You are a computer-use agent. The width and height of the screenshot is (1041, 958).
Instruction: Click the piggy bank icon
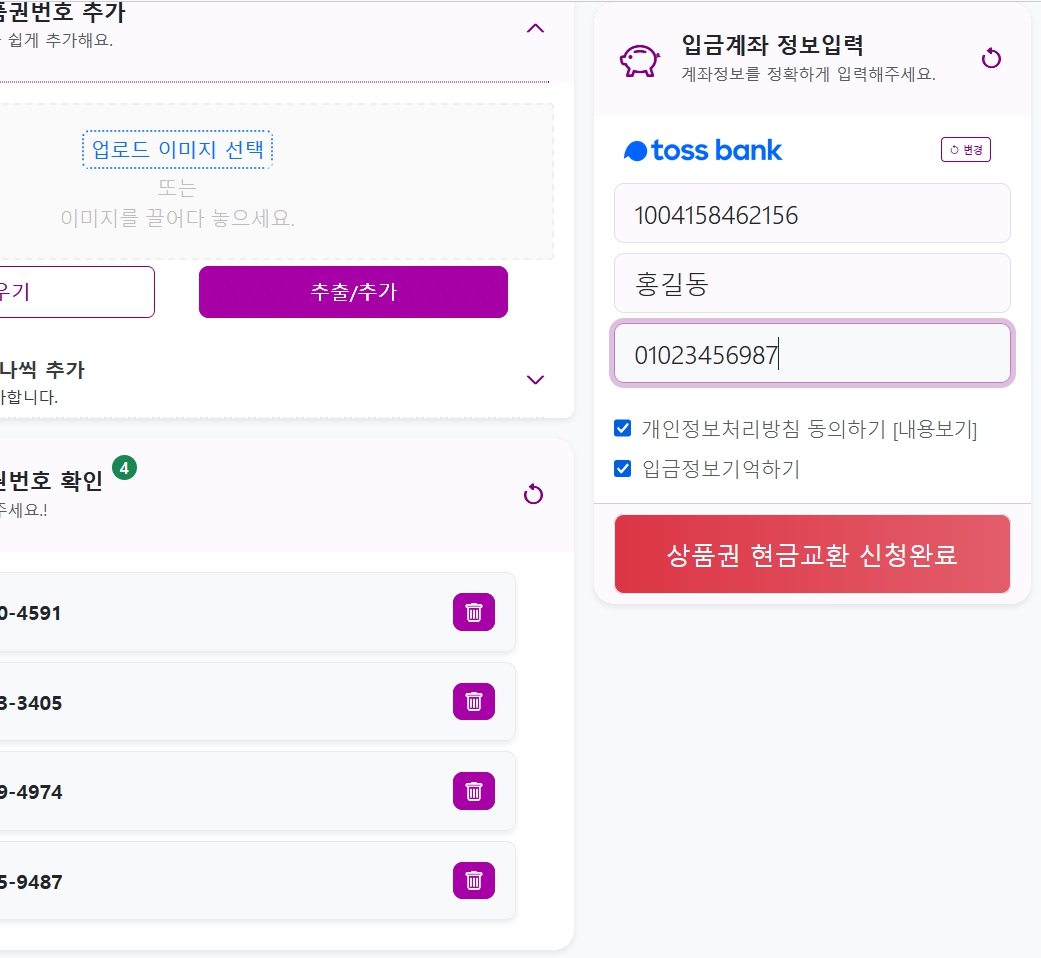(639, 60)
